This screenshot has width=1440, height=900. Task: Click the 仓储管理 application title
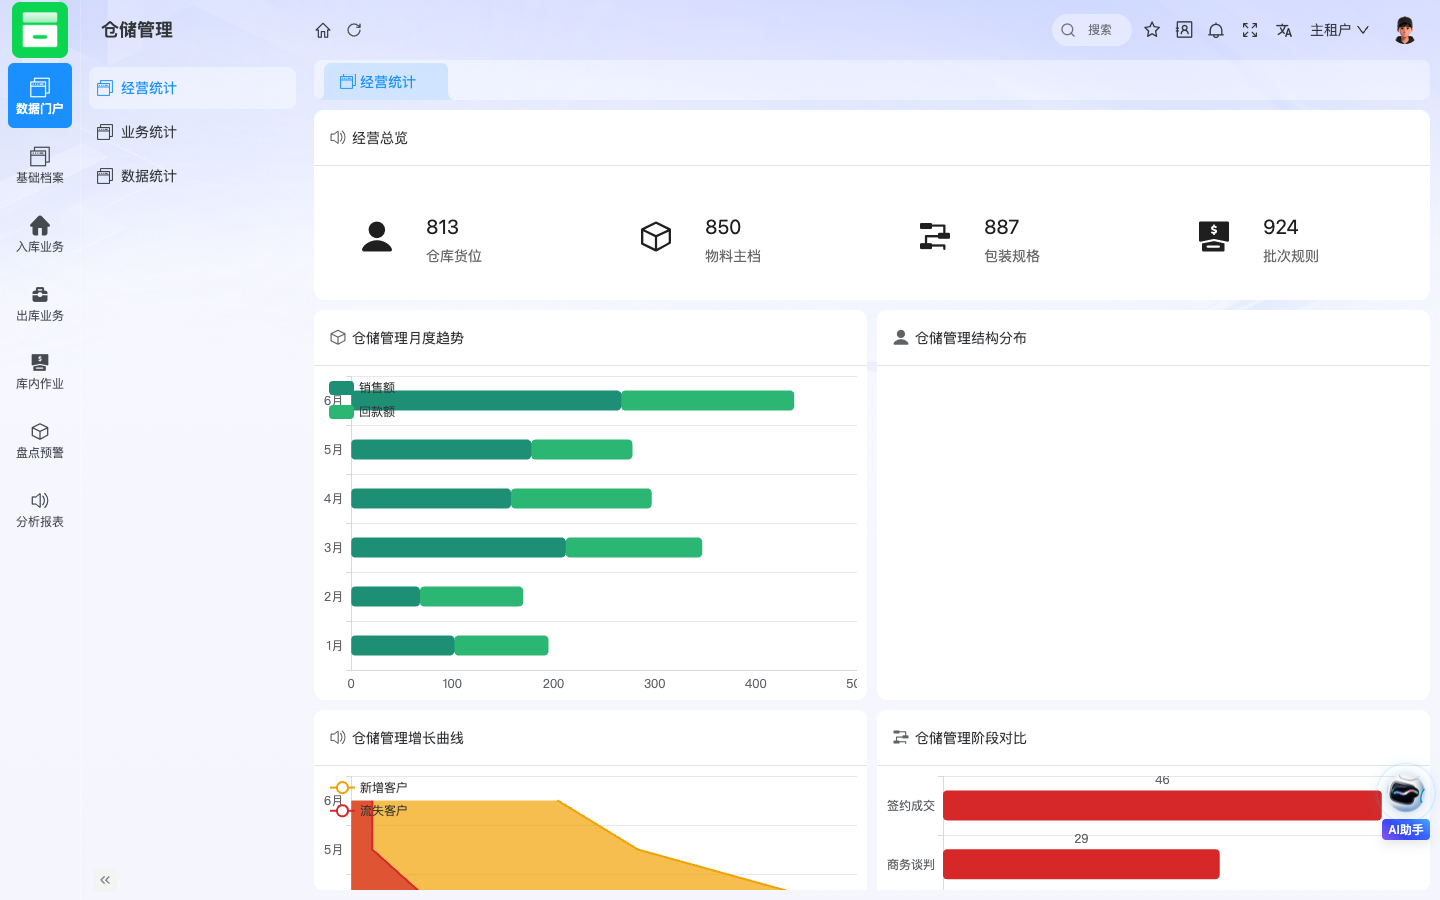(137, 30)
